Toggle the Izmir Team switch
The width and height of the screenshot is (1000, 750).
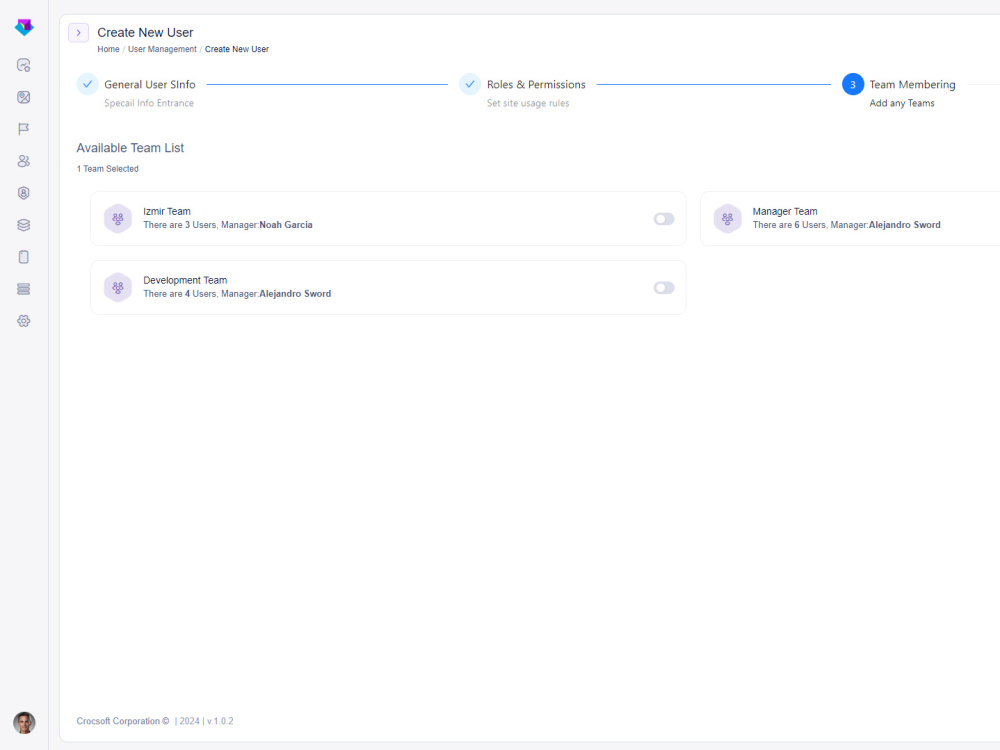664,219
